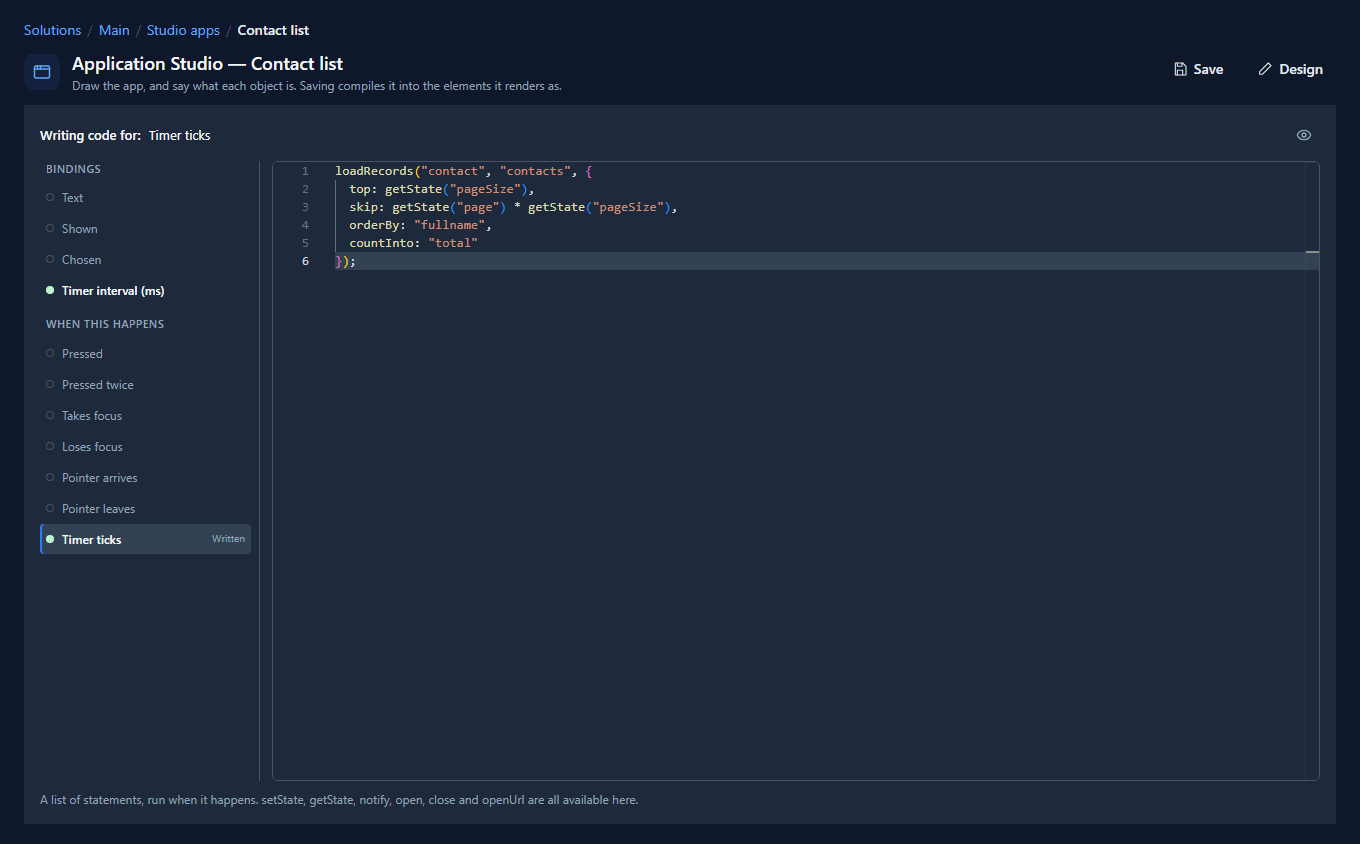Click the Application Studio window icon
The width and height of the screenshot is (1360, 844).
42,72
